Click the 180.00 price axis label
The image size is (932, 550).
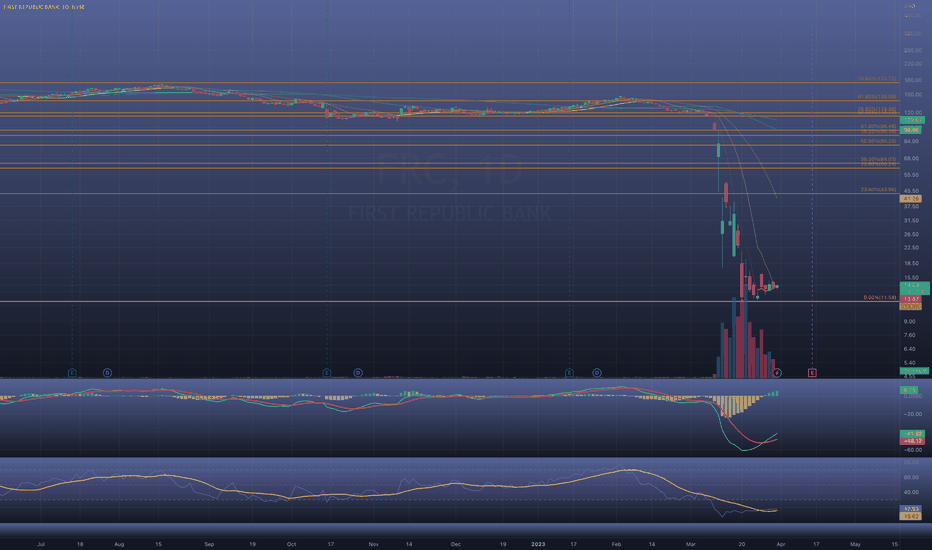point(912,80)
